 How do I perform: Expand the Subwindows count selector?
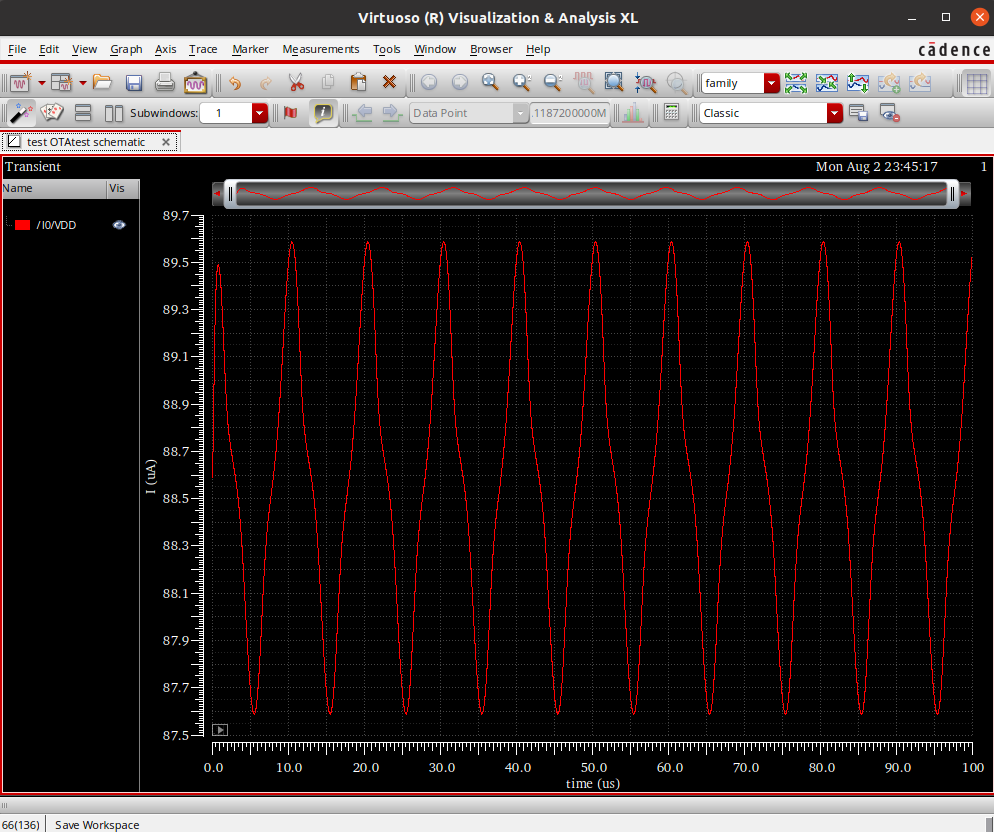259,113
